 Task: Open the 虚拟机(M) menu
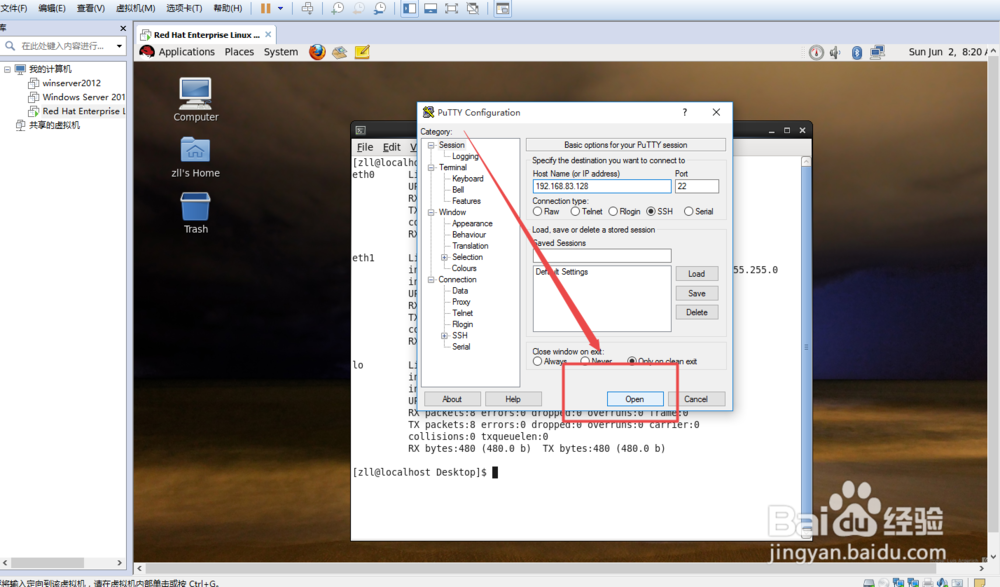(x=135, y=8)
